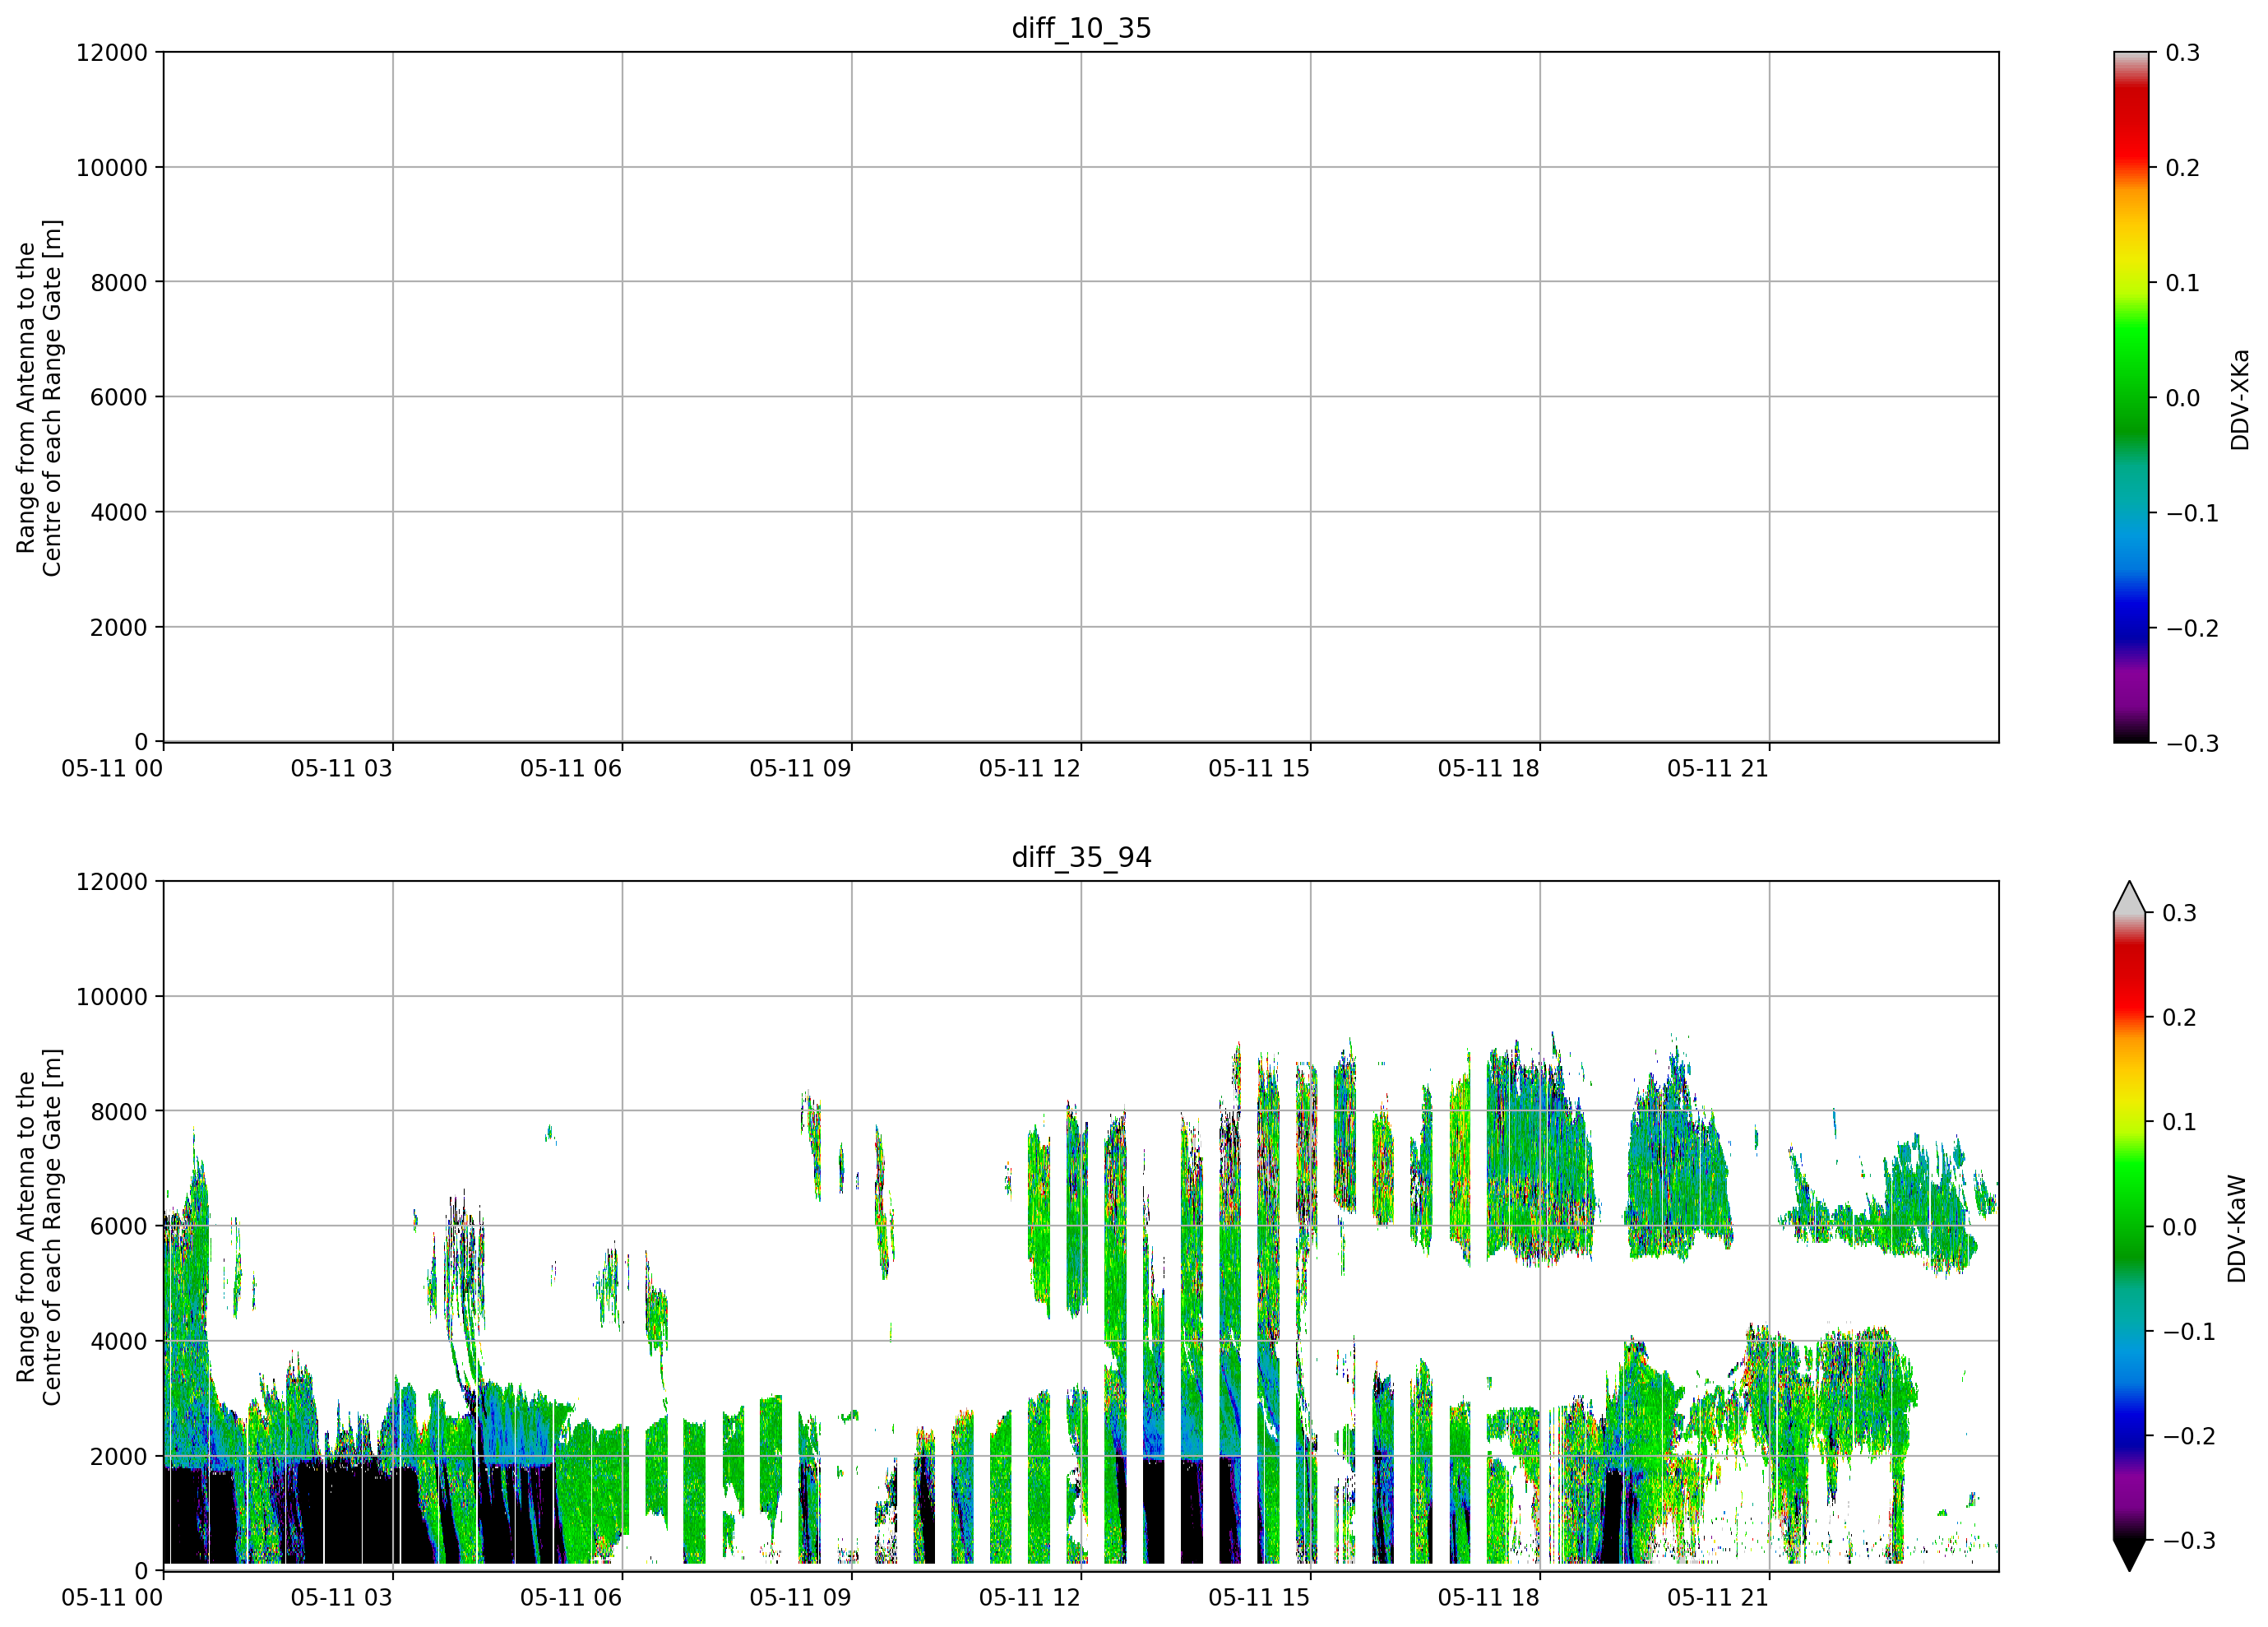2268x1627 pixels.
Task: Click the 12000 y-axis label on the upper plot
Action: click(x=111, y=52)
